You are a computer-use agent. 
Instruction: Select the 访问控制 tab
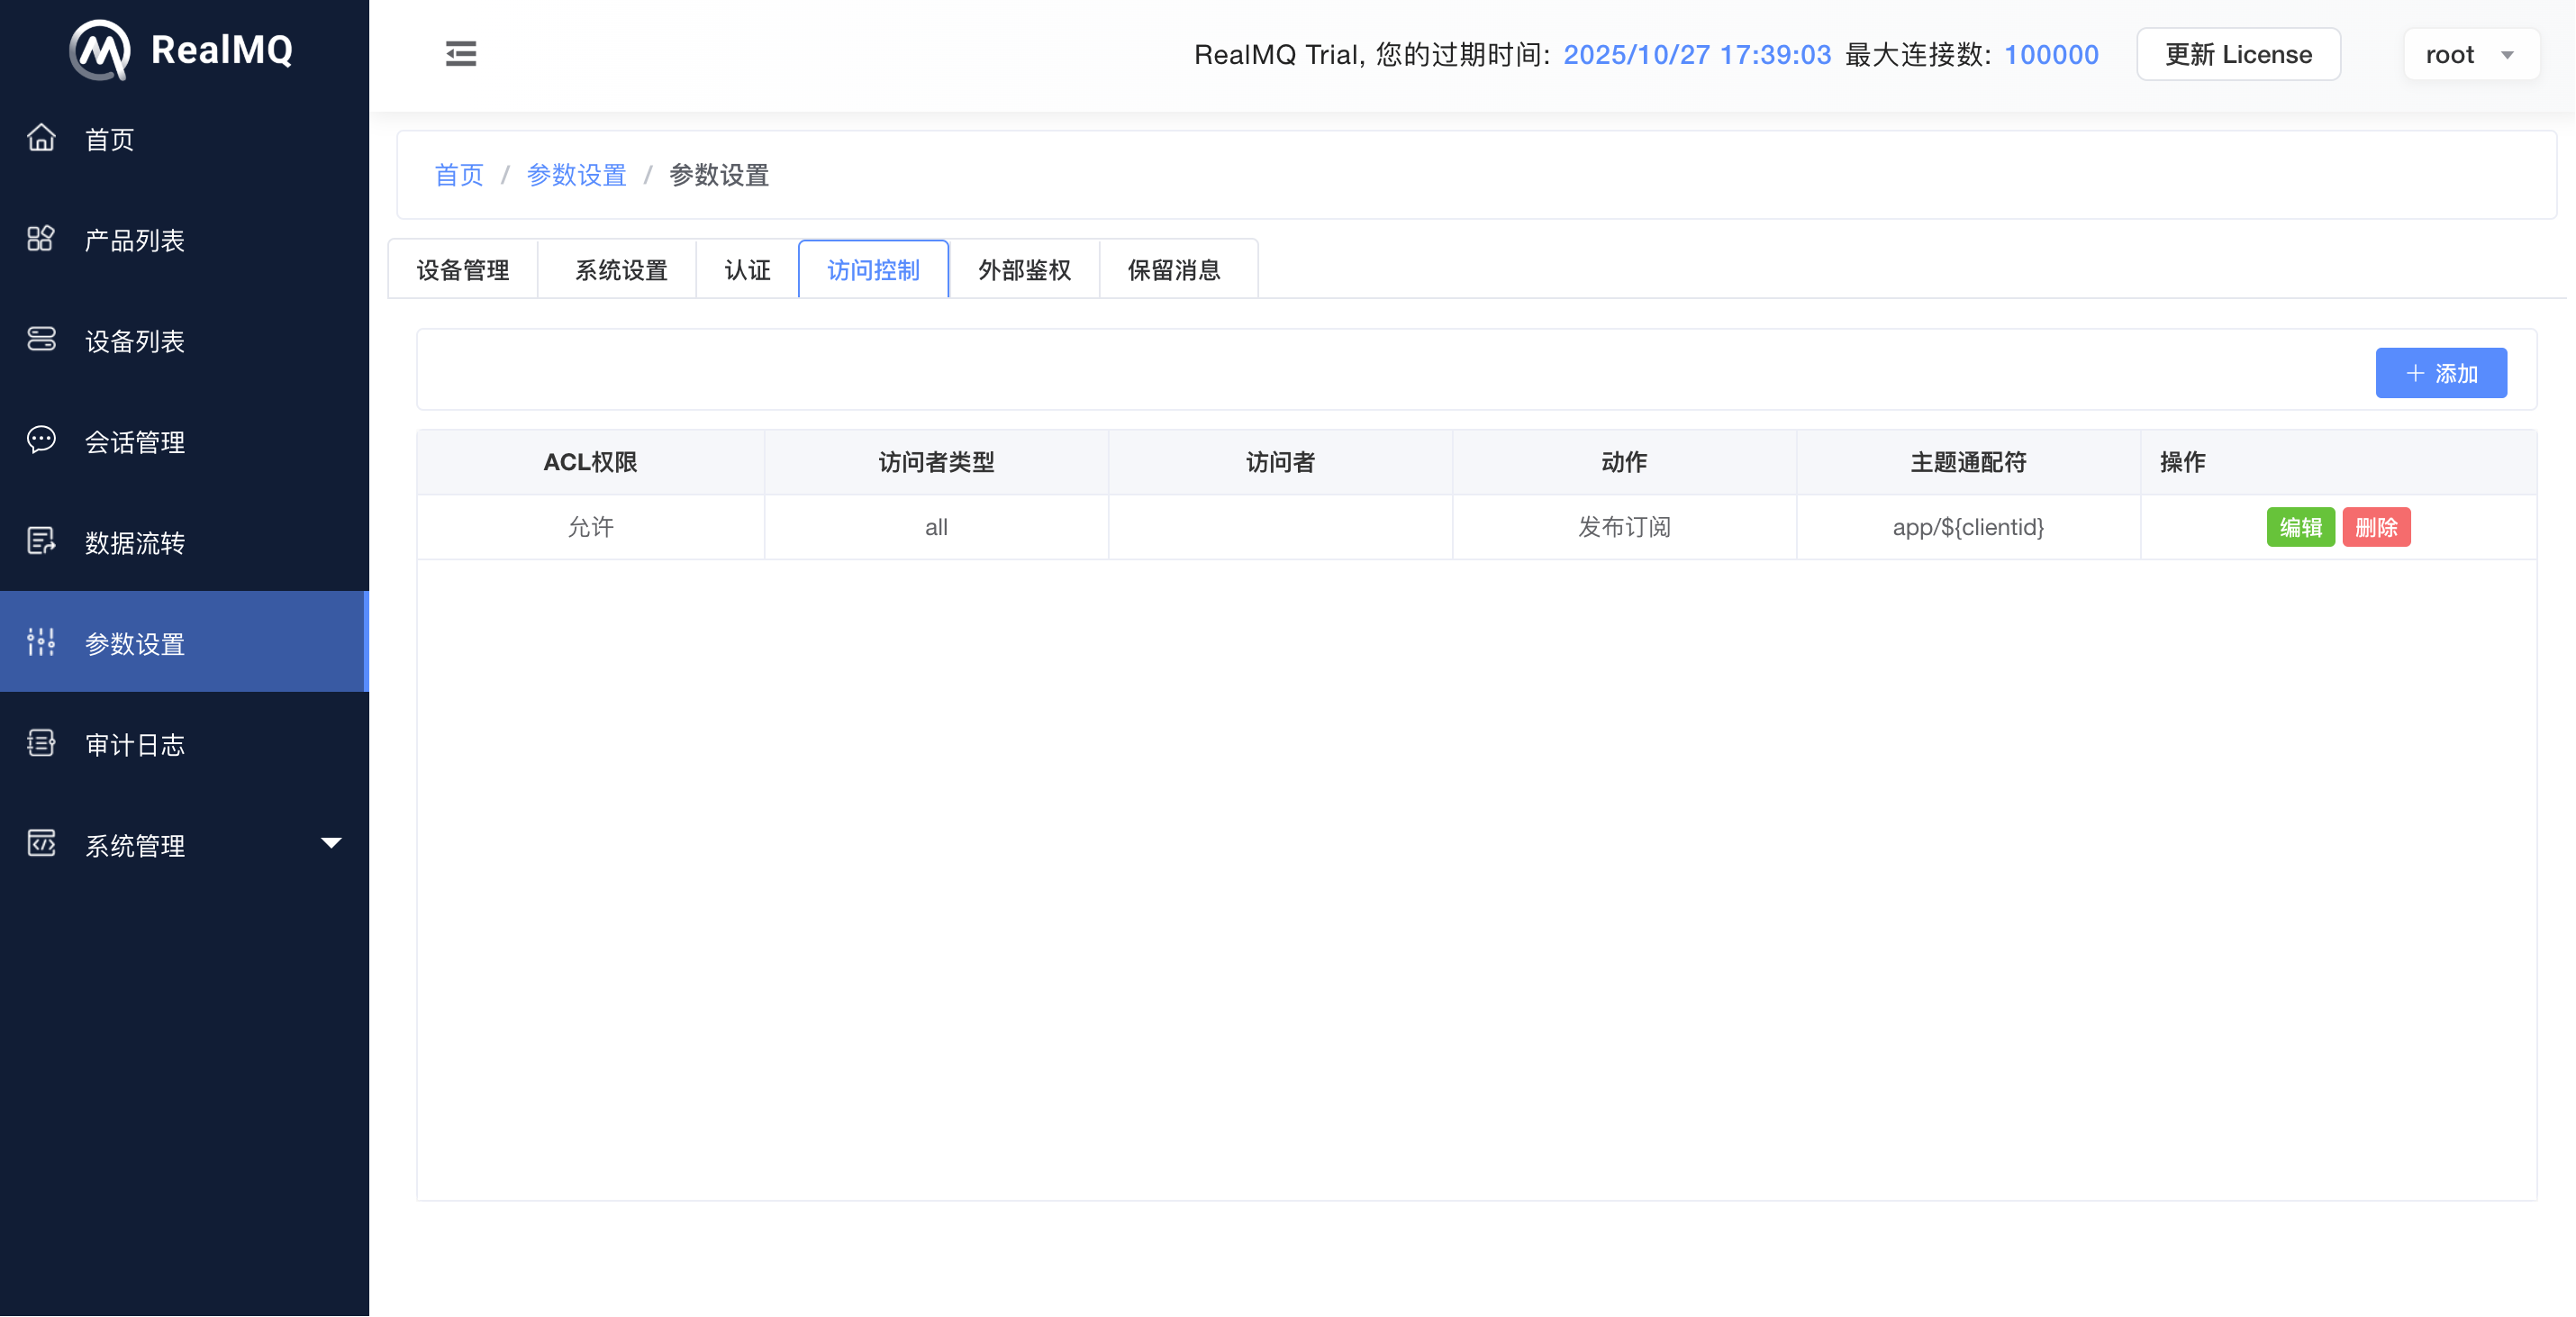(x=873, y=270)
